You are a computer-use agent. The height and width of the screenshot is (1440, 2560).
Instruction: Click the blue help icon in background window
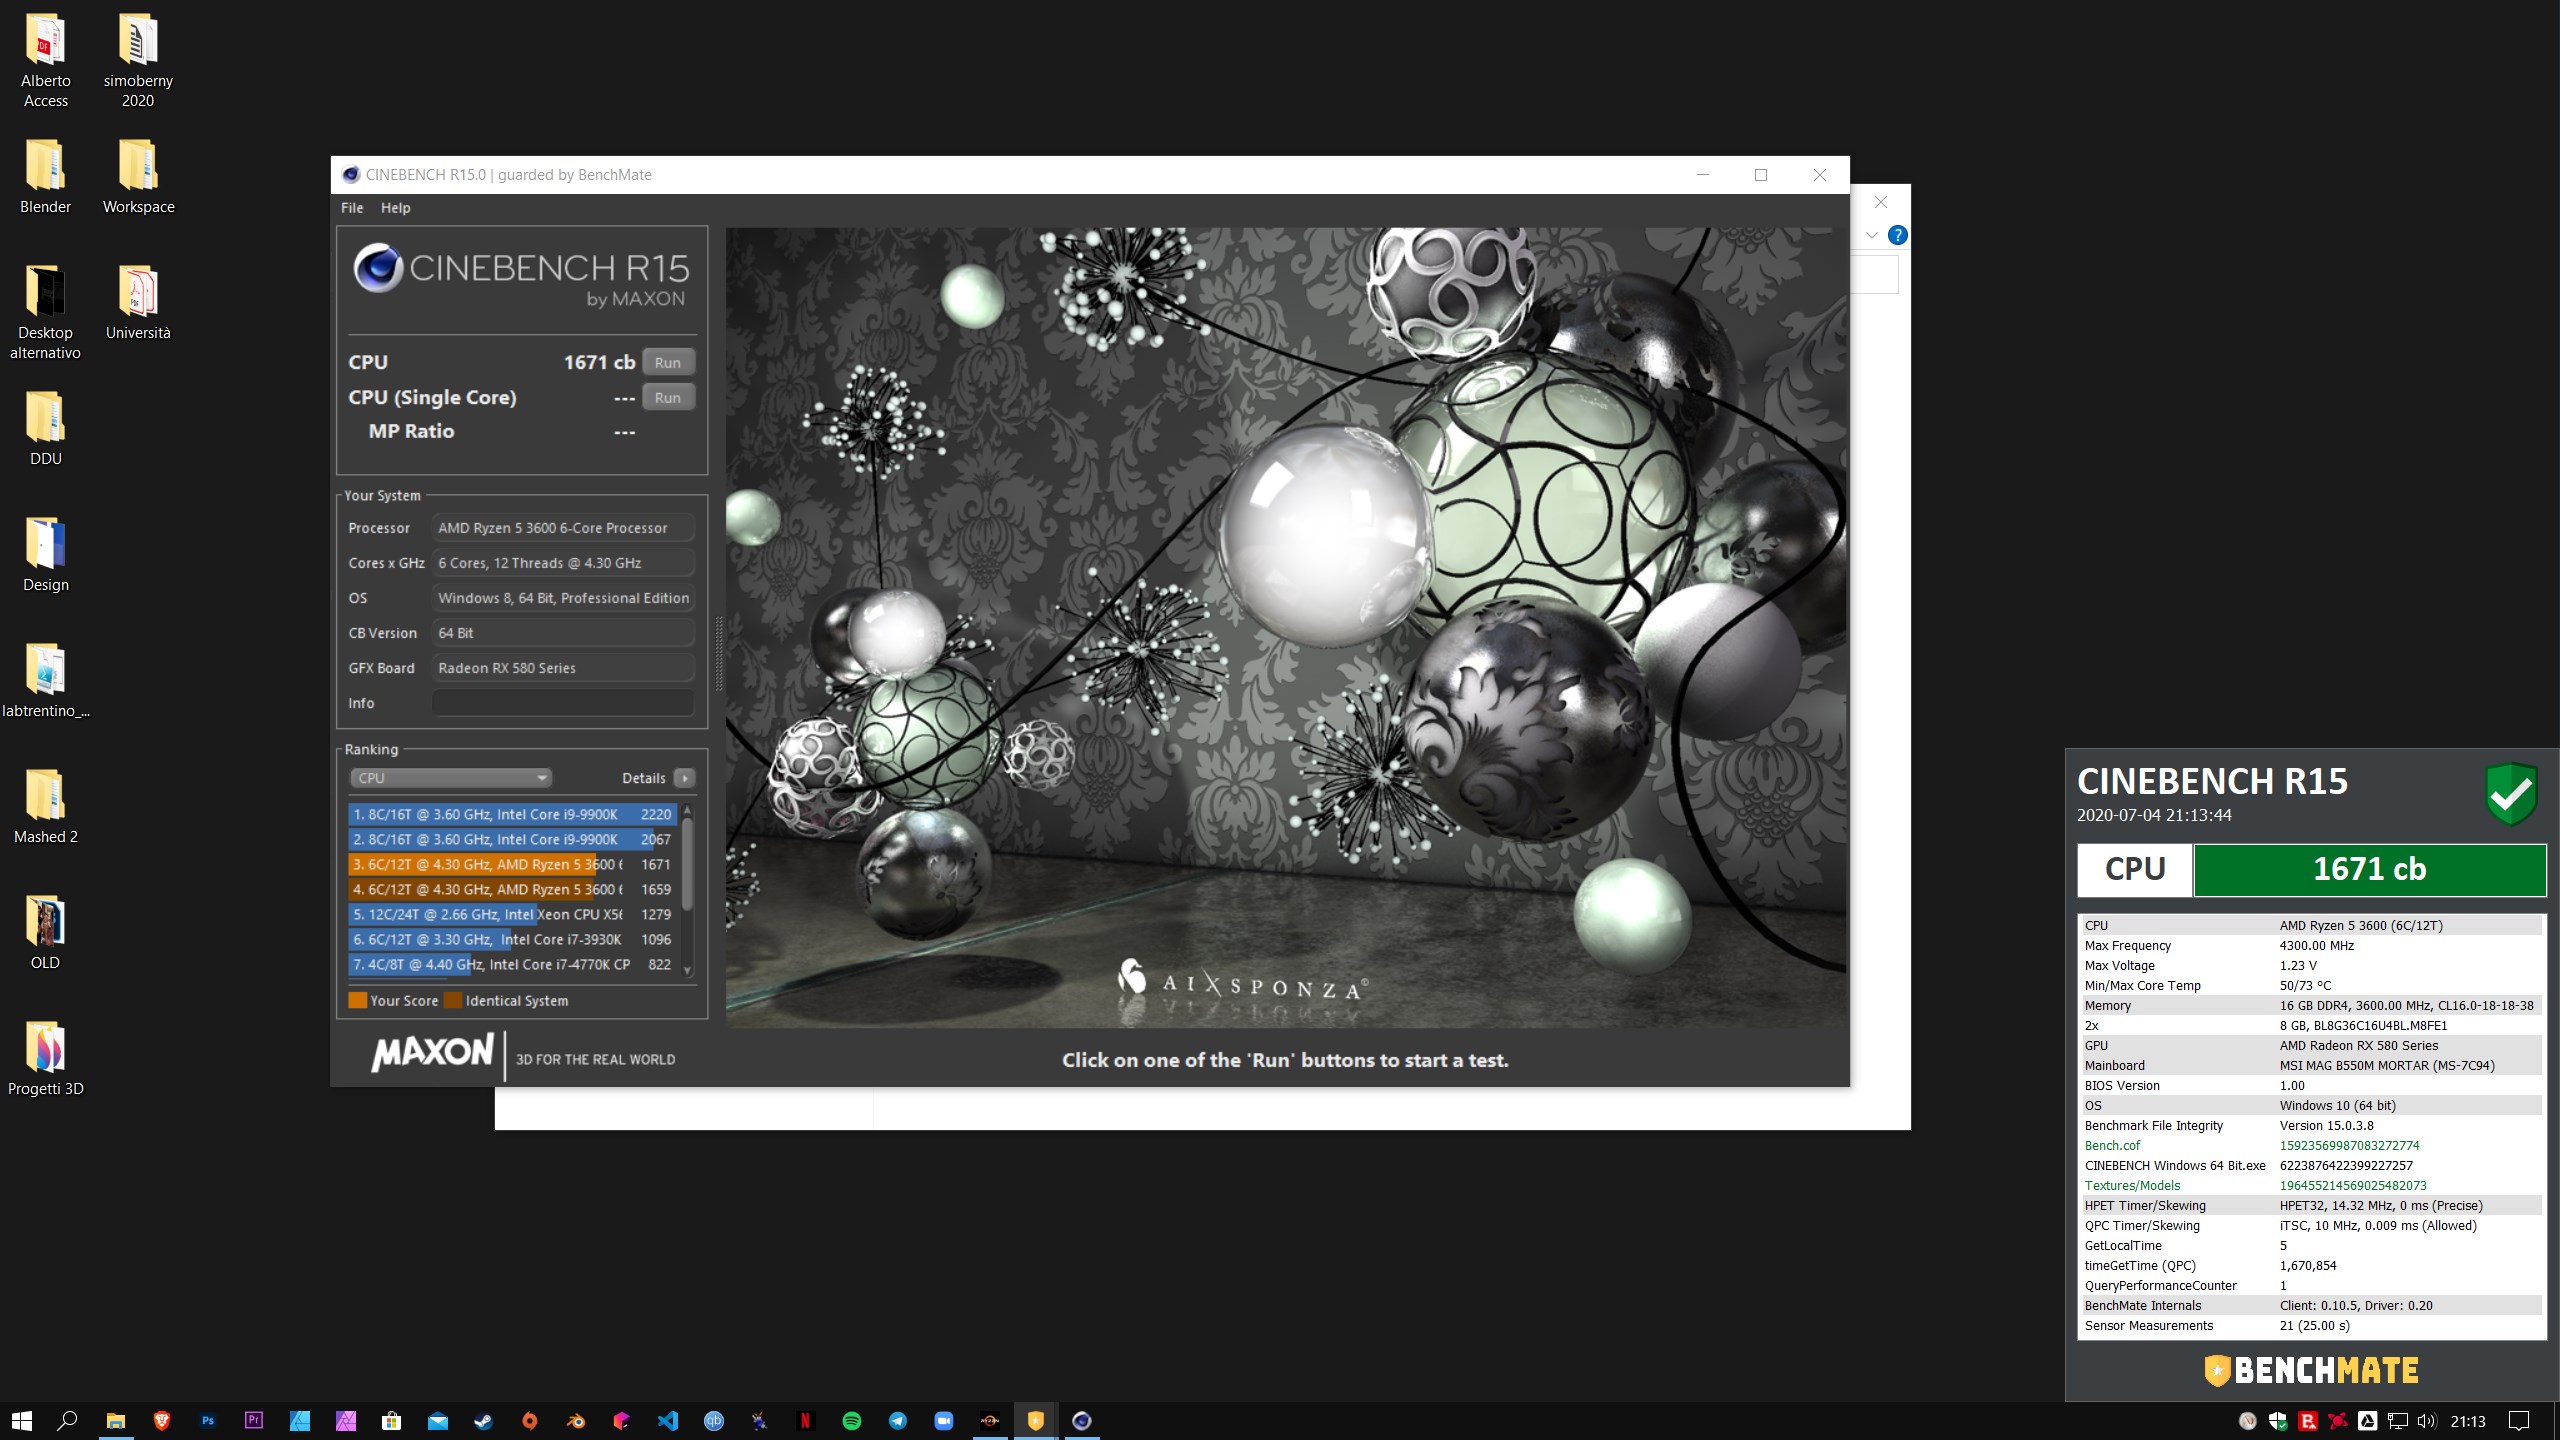pyautogui.click(x=1897, y=235)
